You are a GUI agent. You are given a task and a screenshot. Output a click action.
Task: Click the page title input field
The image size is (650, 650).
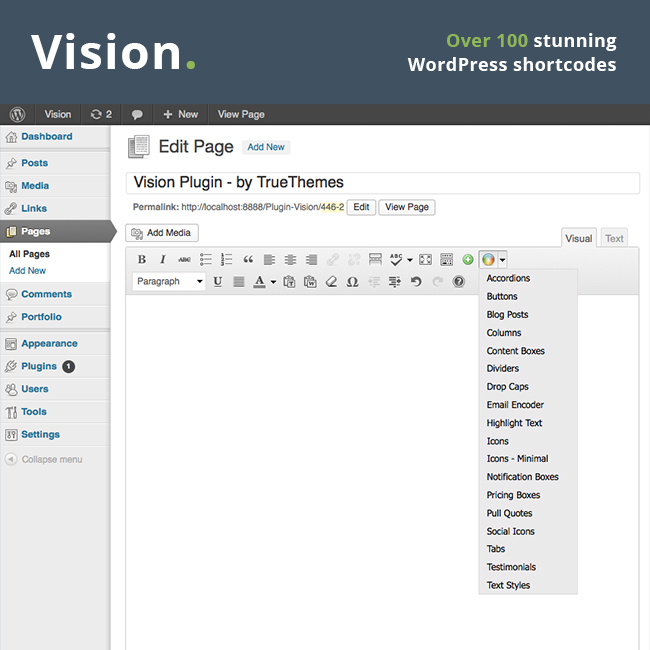tap(383, 183)
